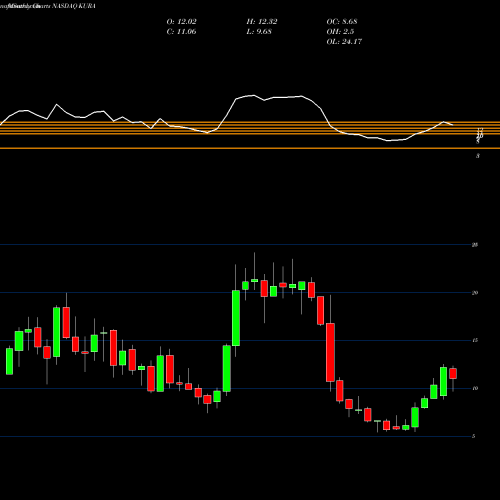Click the low value L: 9.68

pos(259,32)
